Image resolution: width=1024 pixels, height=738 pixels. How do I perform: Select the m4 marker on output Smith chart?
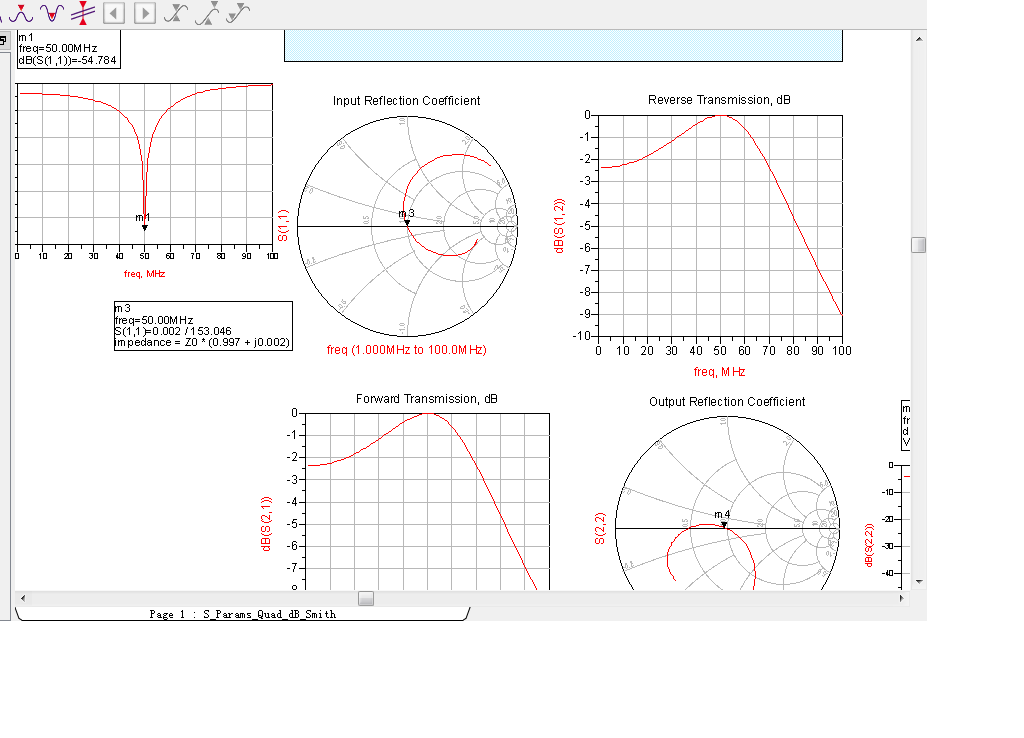[x=724, y=524]
